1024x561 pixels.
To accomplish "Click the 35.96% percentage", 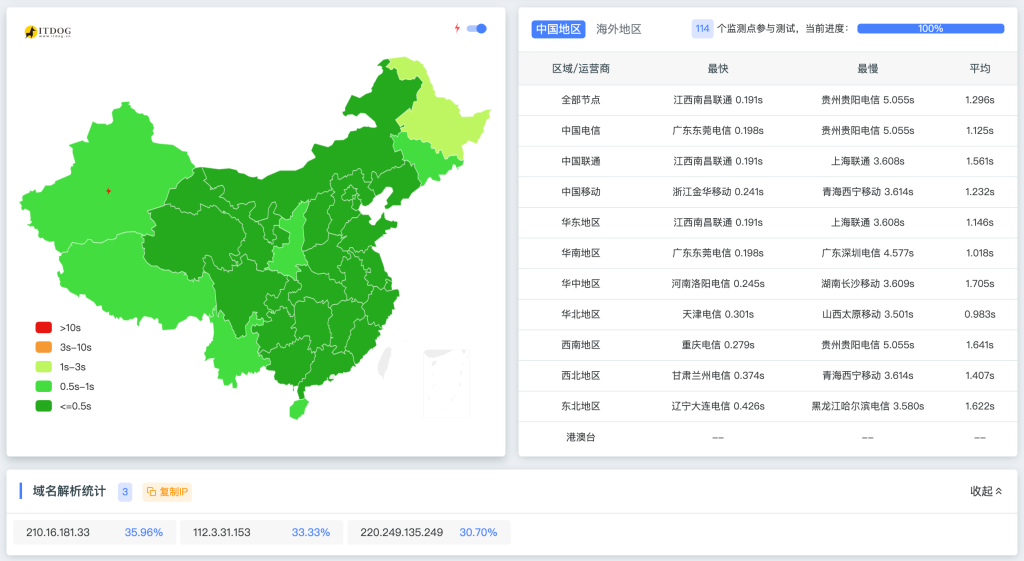I will pos(144,532).
